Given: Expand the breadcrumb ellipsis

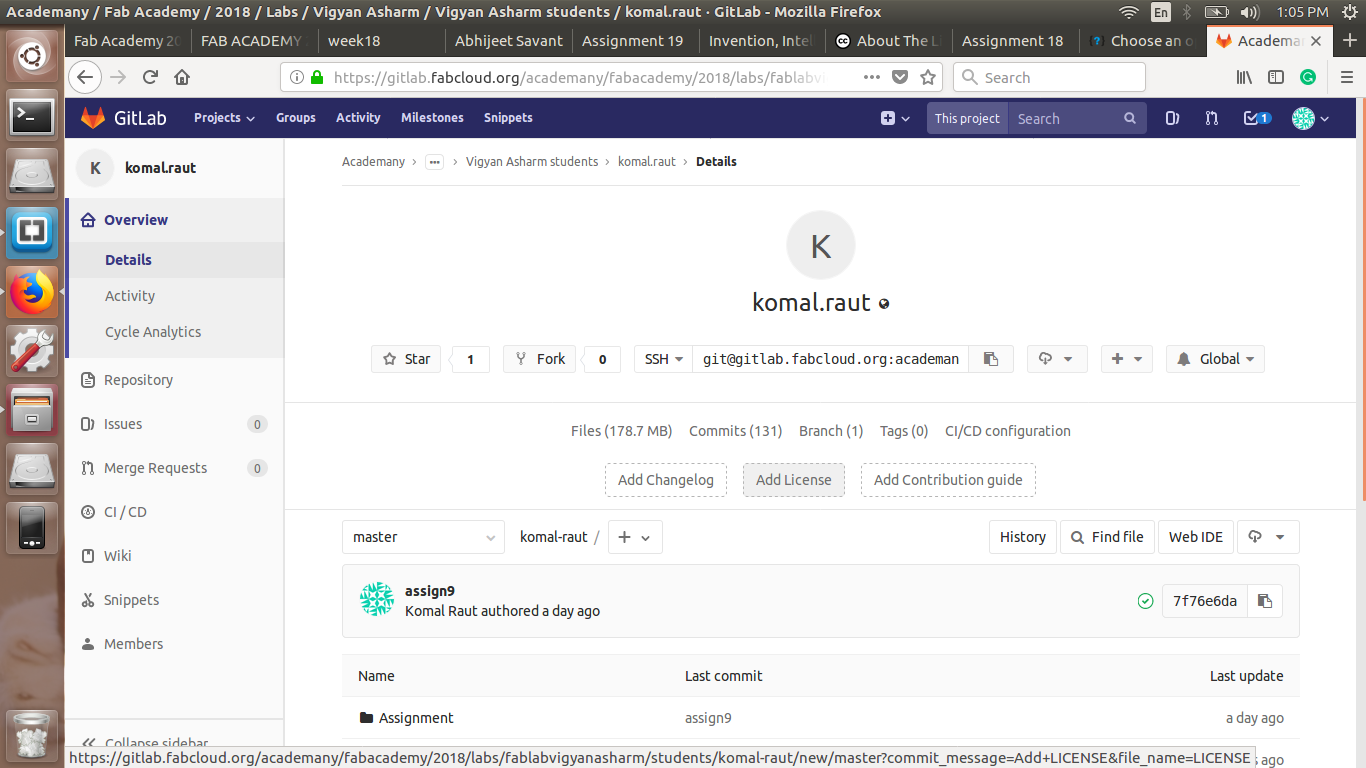Looking at the screenshot, I should [434, 162].
